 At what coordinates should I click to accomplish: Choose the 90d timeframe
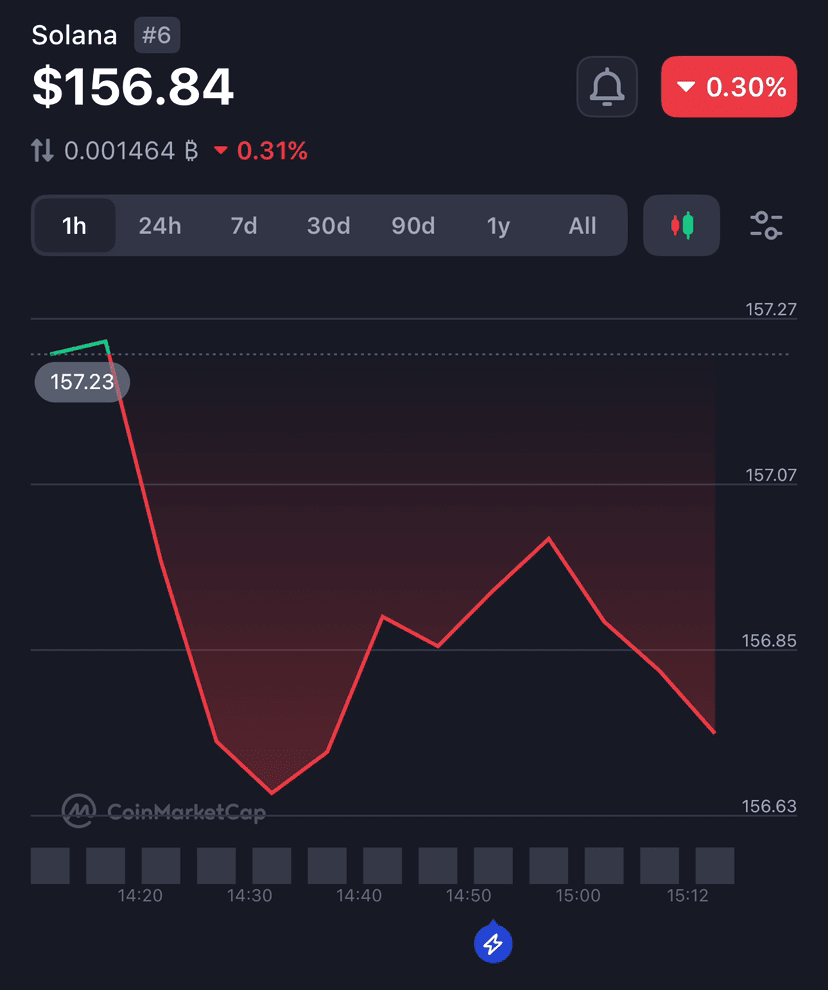pyautogui.click(x=413, y=225)
